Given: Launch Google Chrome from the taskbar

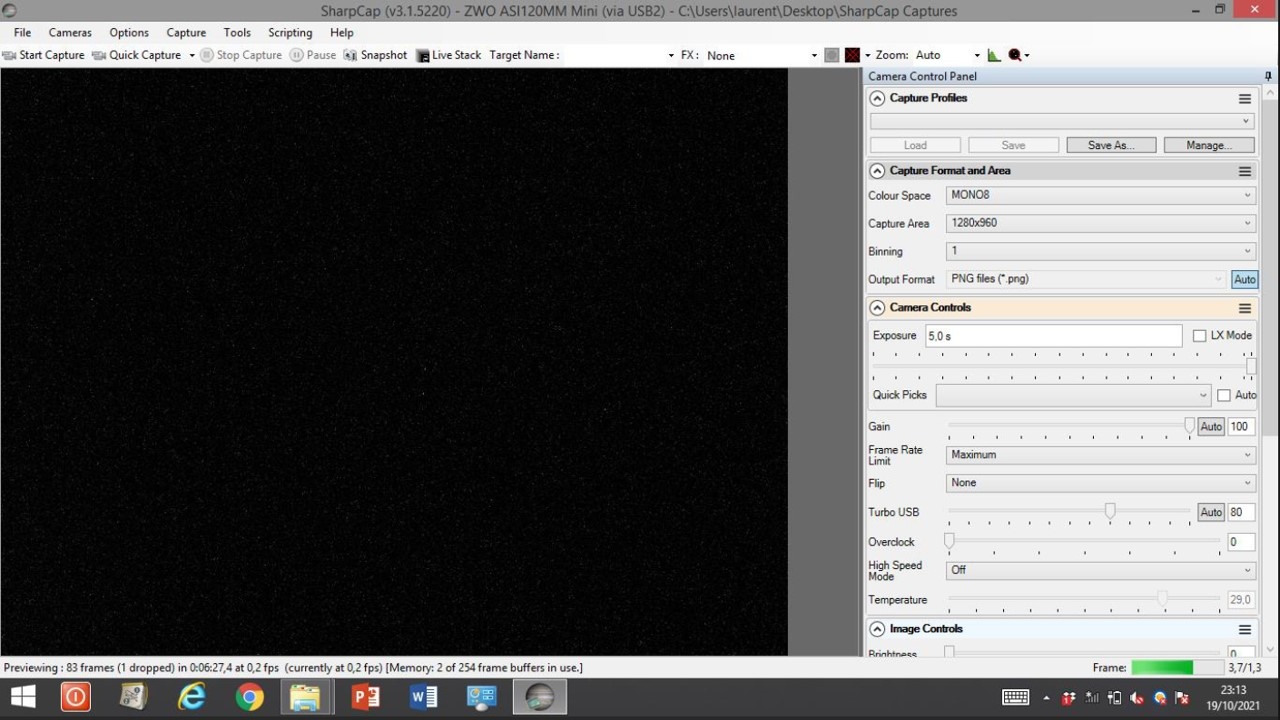Looking at the screenshot, I should [249, 697].
